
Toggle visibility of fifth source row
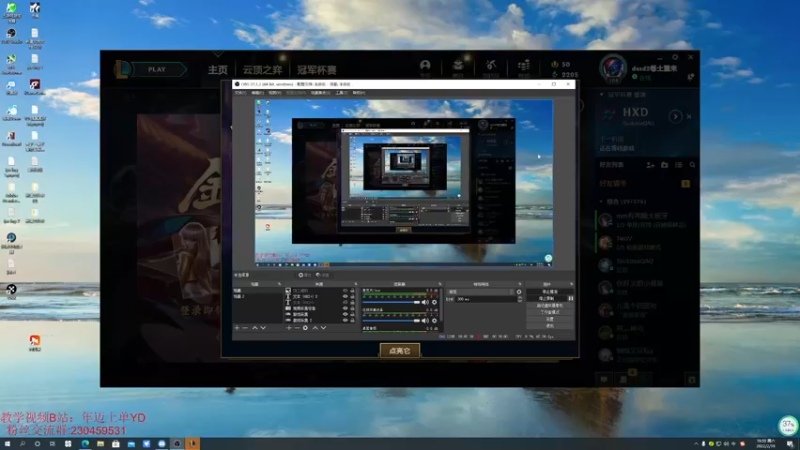345,314
